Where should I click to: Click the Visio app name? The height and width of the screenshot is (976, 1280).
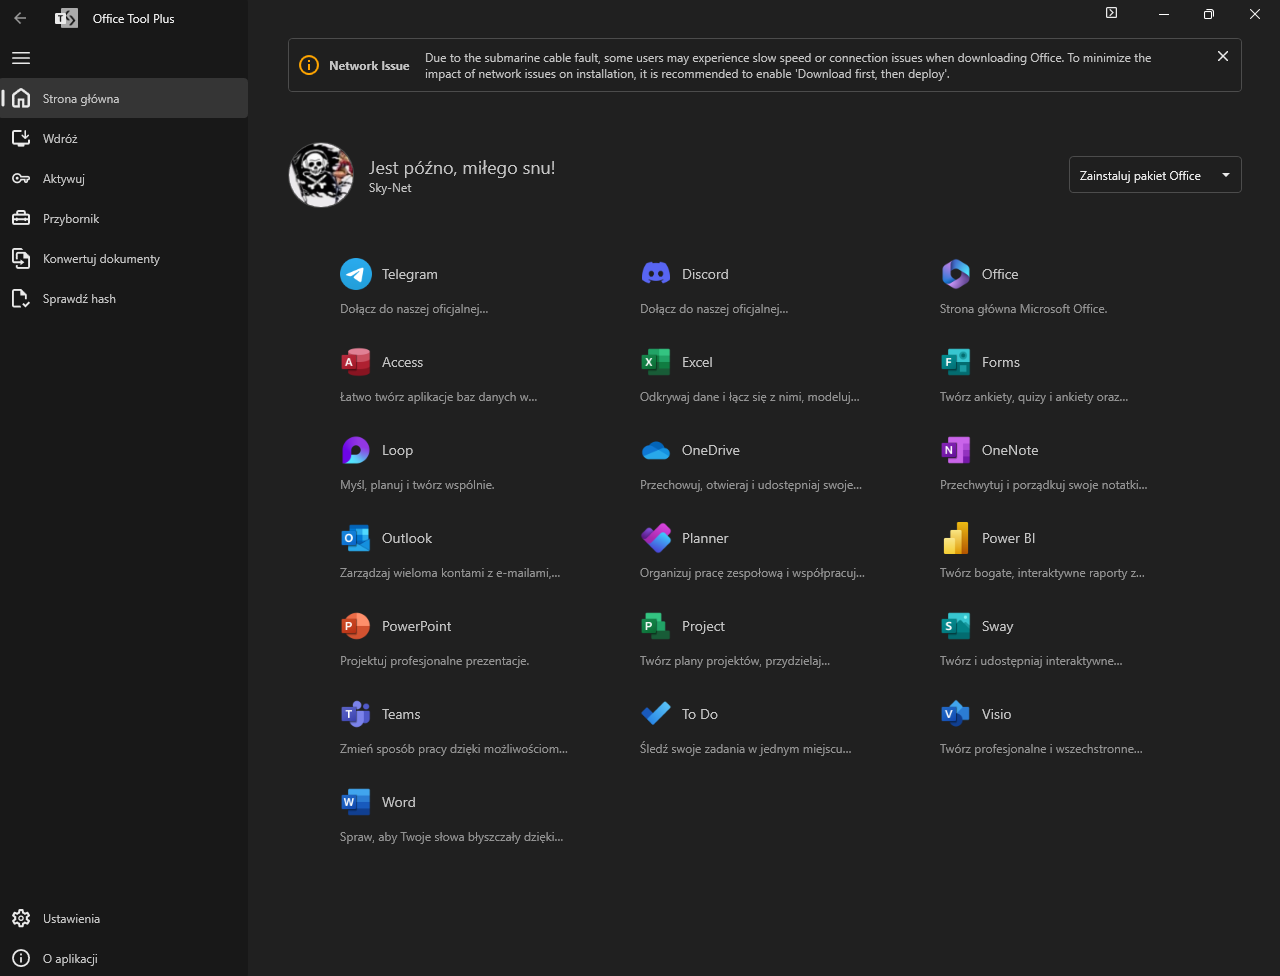996,714
